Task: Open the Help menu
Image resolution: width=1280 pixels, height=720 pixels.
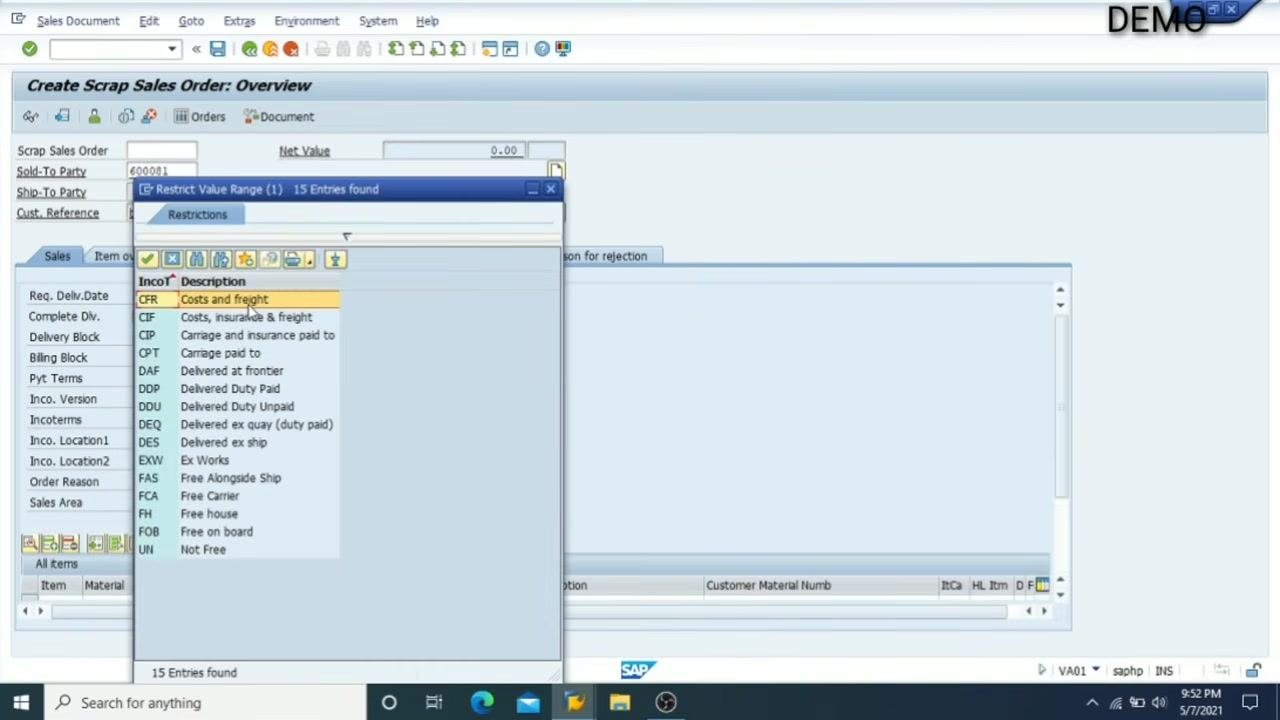Action: pyautogui.click(x=427, y=20)
